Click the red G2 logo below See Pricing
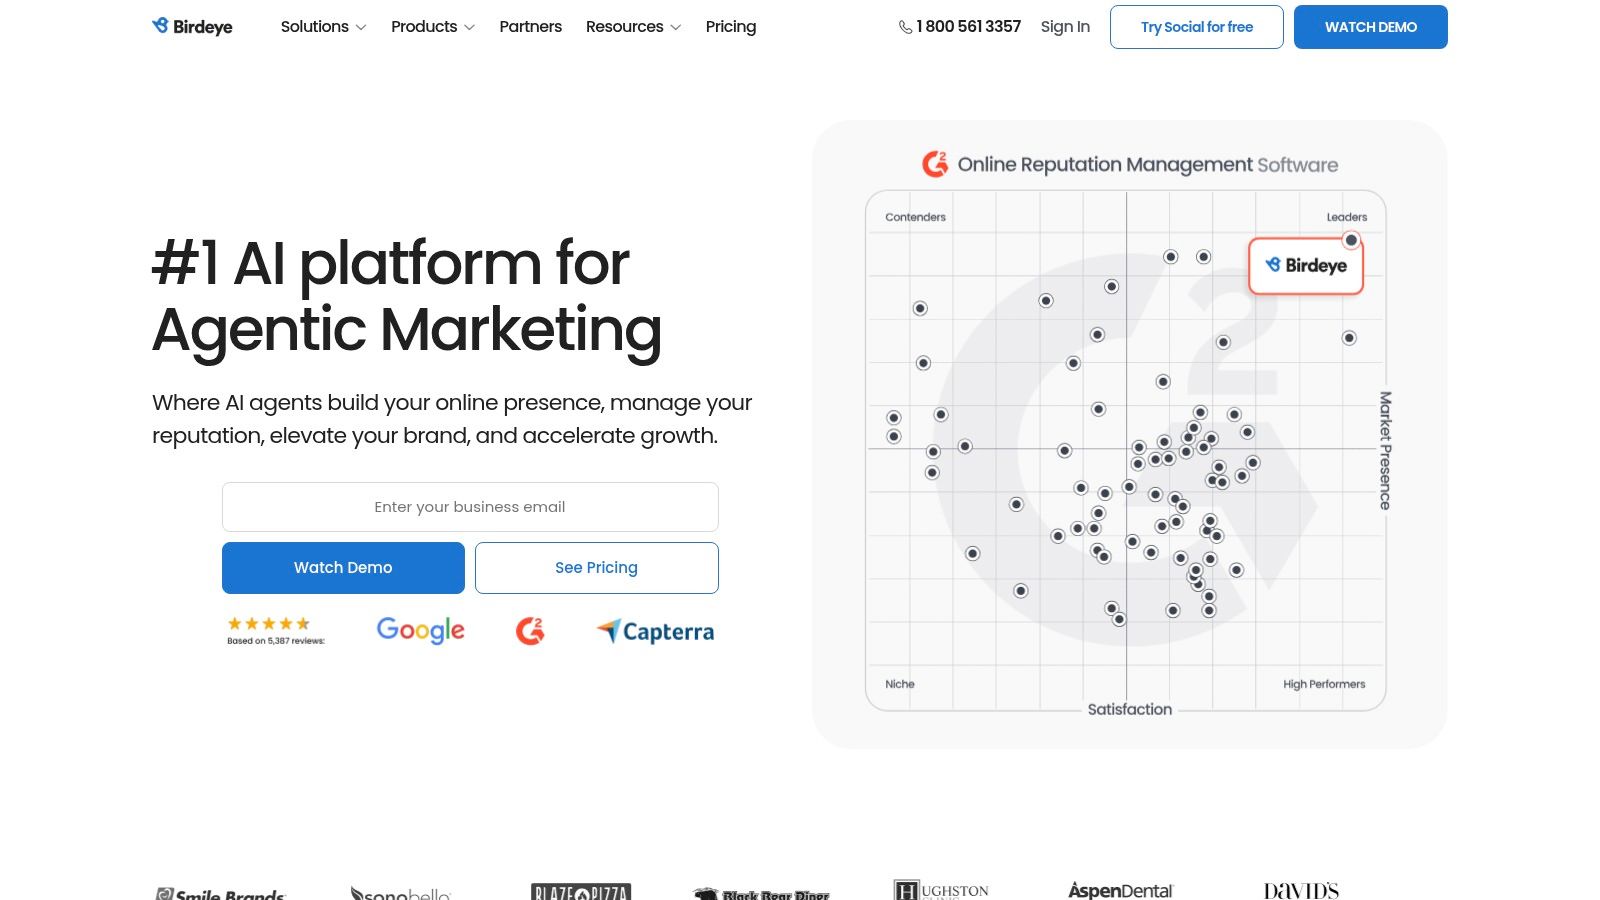The image size is (1600, 900). [530, 630]
